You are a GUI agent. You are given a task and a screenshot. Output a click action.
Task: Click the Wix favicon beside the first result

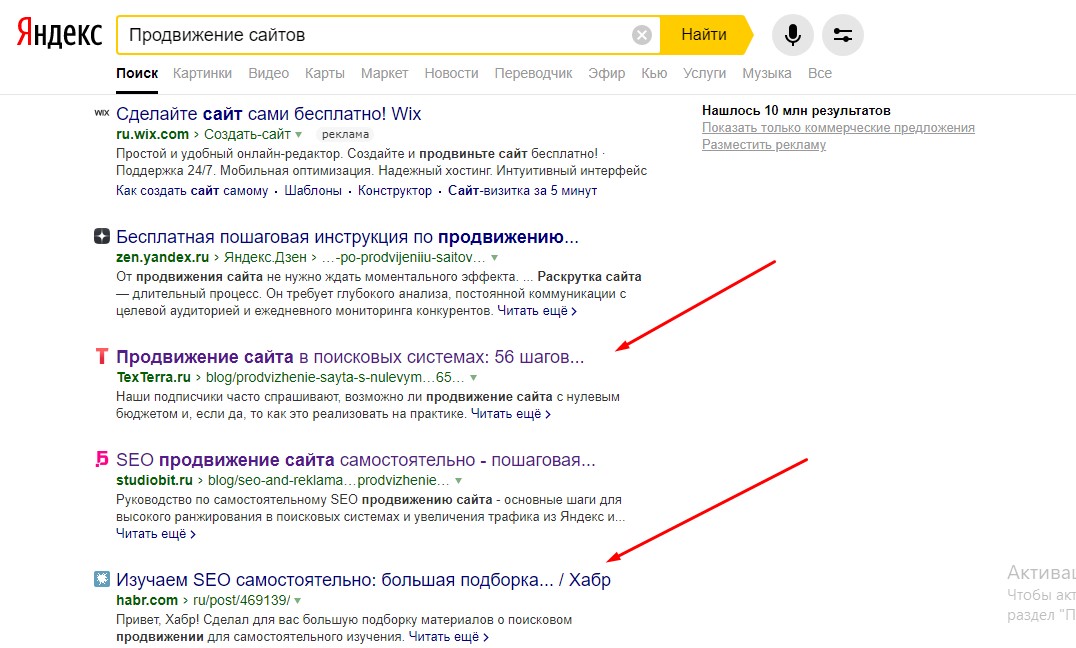(x=101, y=113)
